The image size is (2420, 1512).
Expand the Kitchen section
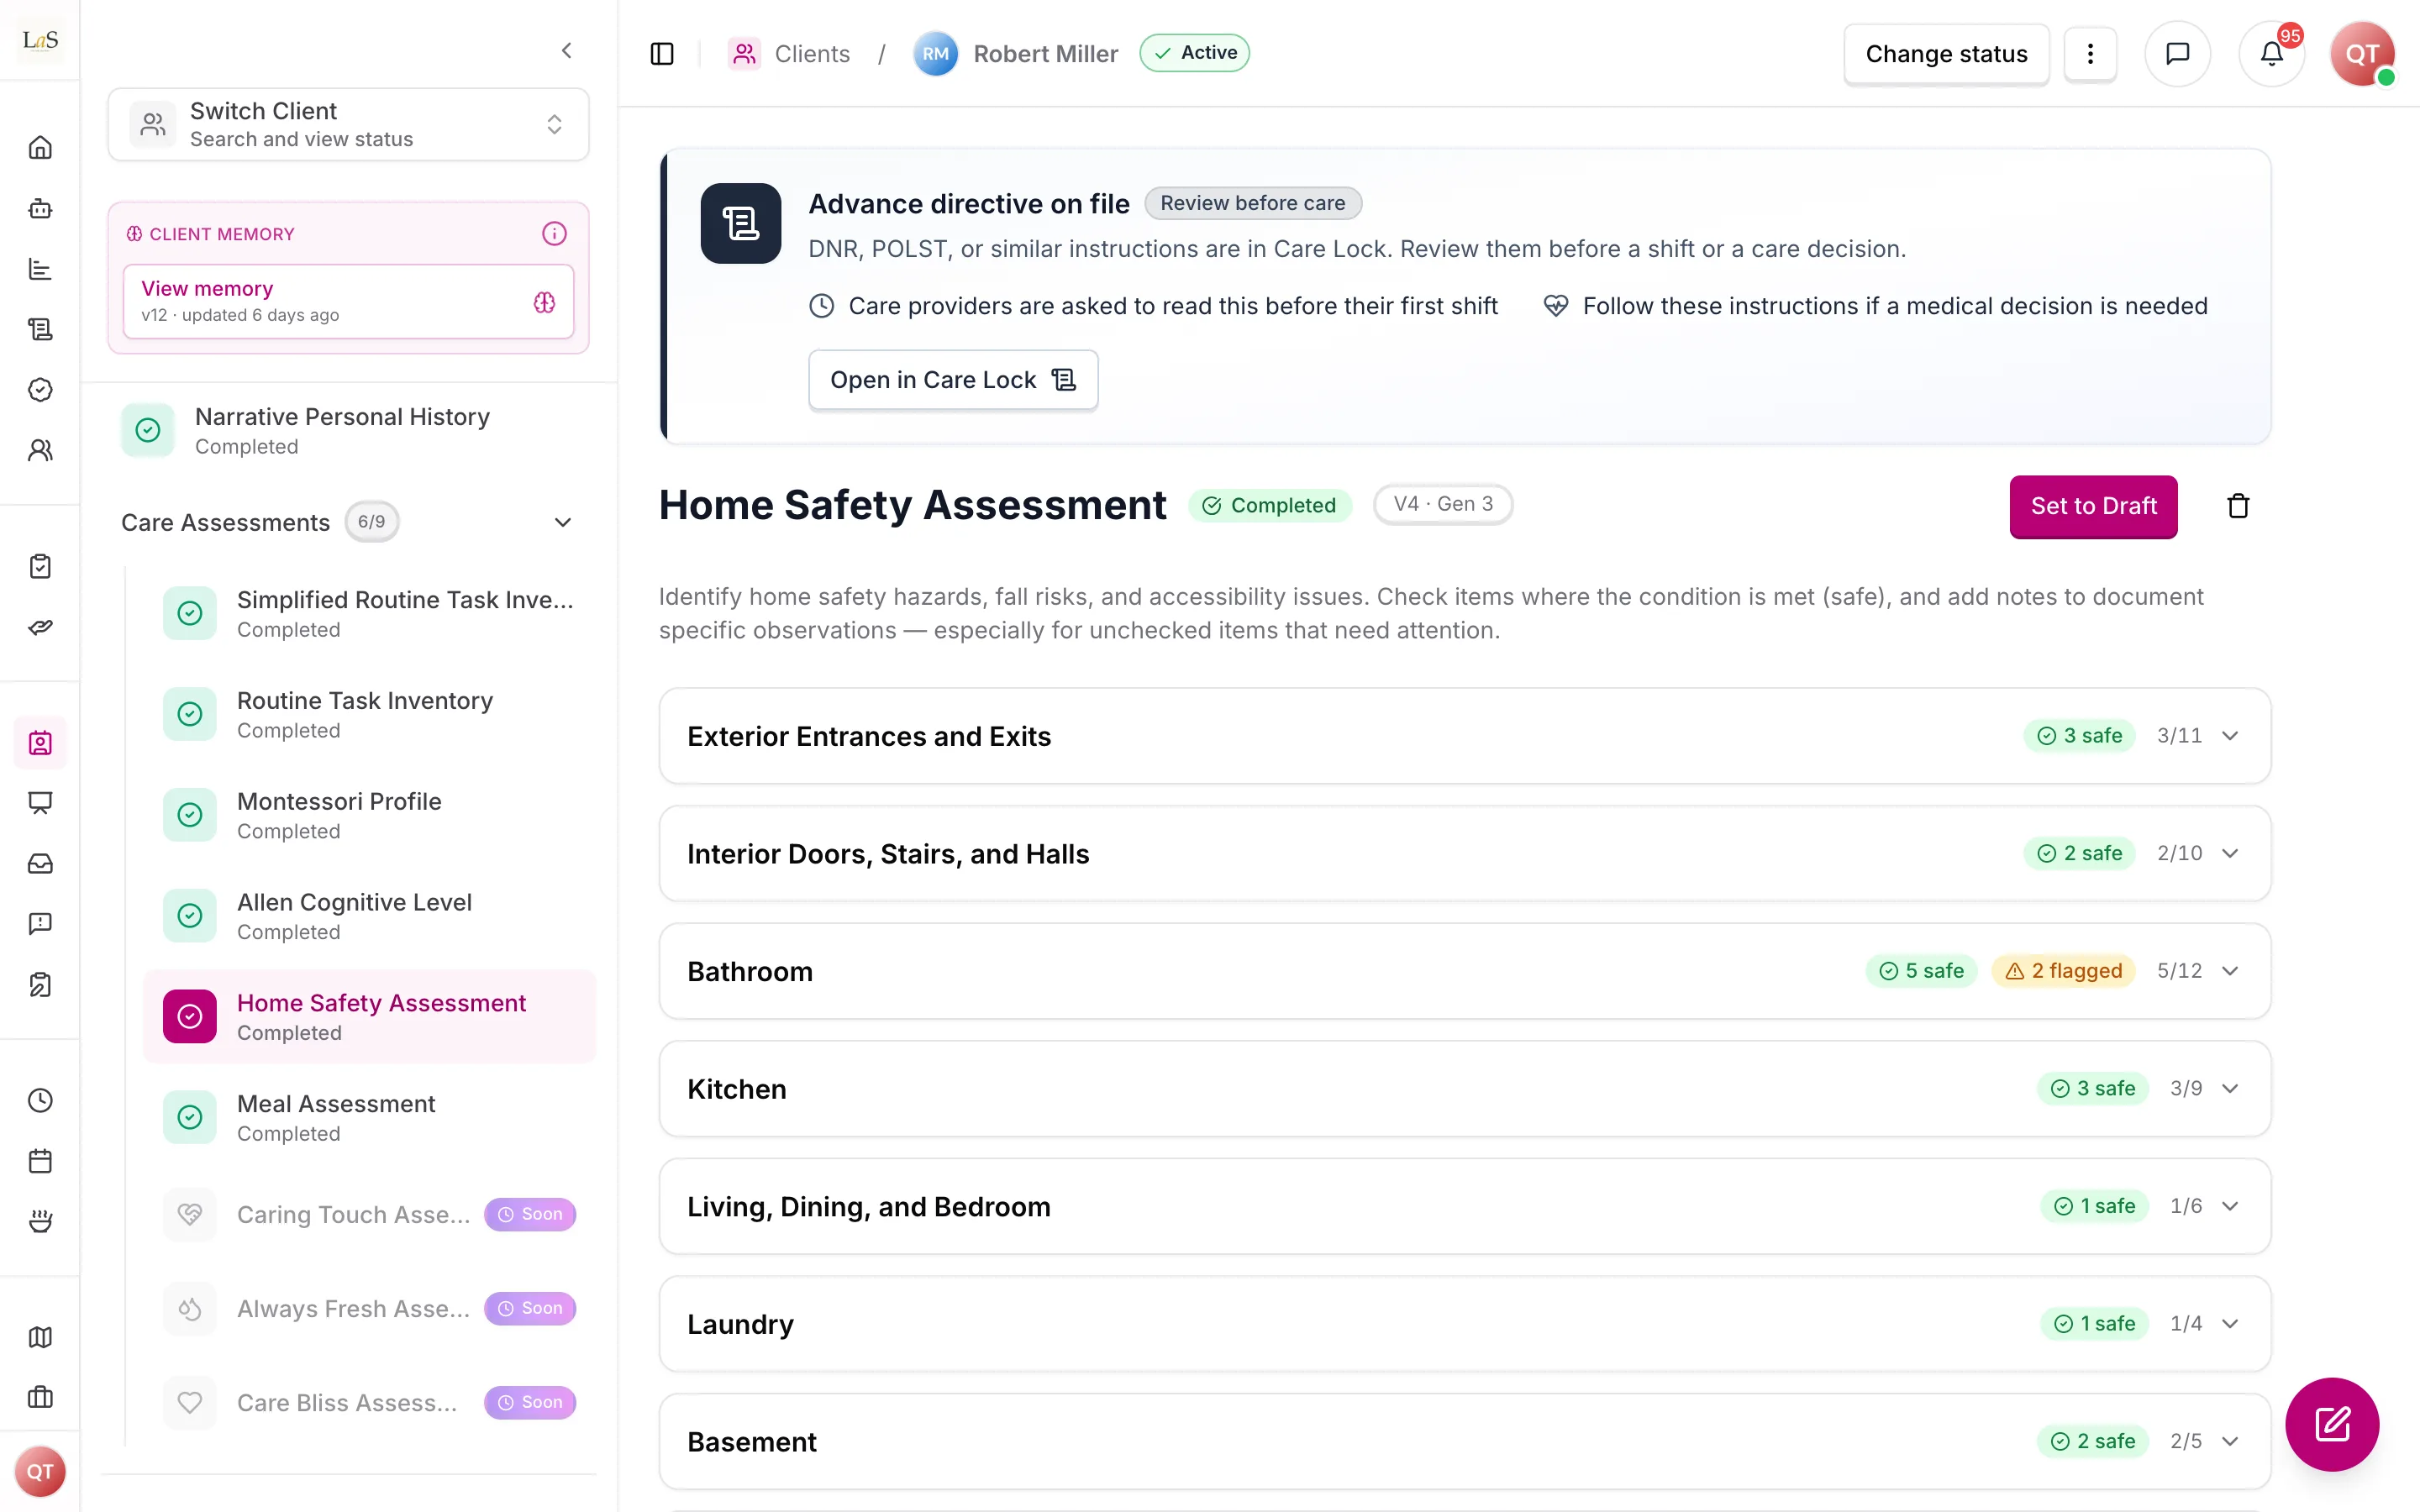tap(1464, 1088)
